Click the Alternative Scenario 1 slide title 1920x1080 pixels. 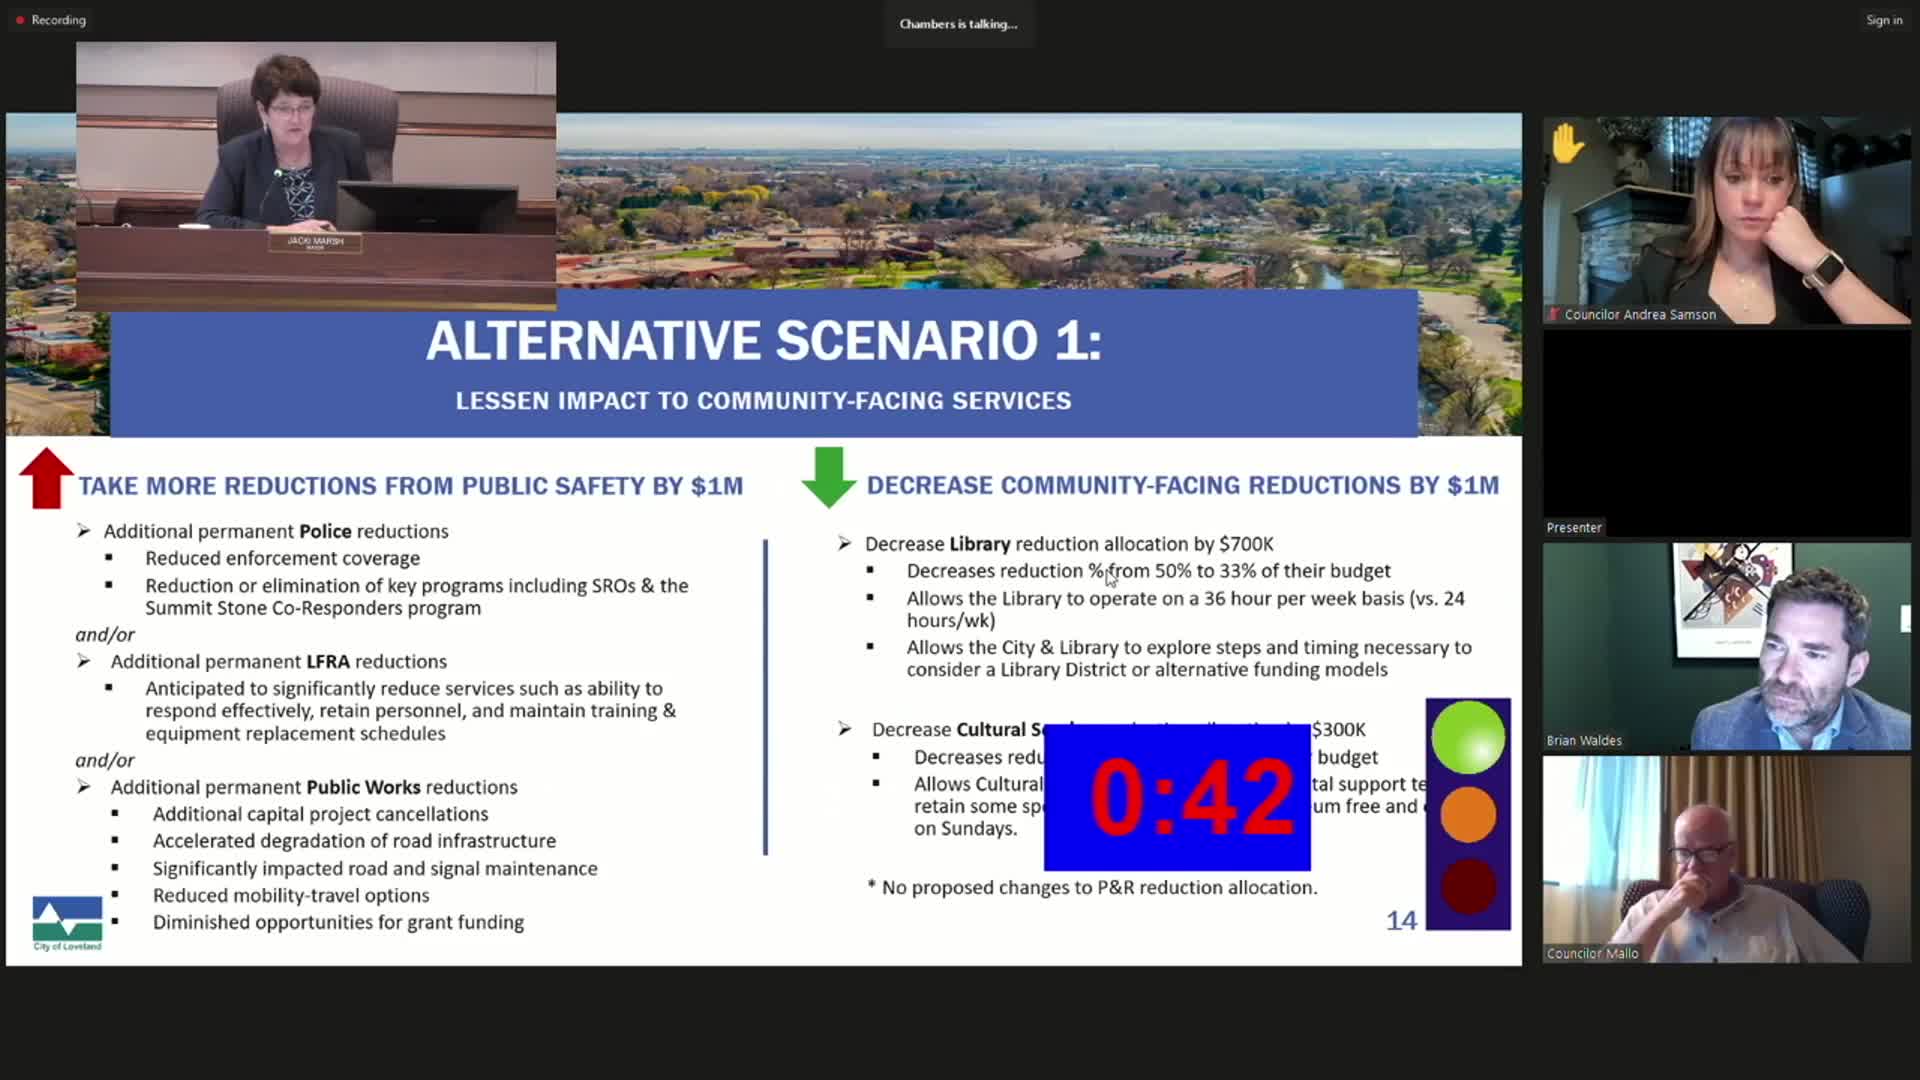pyautogui.click(x=763, y=341)
